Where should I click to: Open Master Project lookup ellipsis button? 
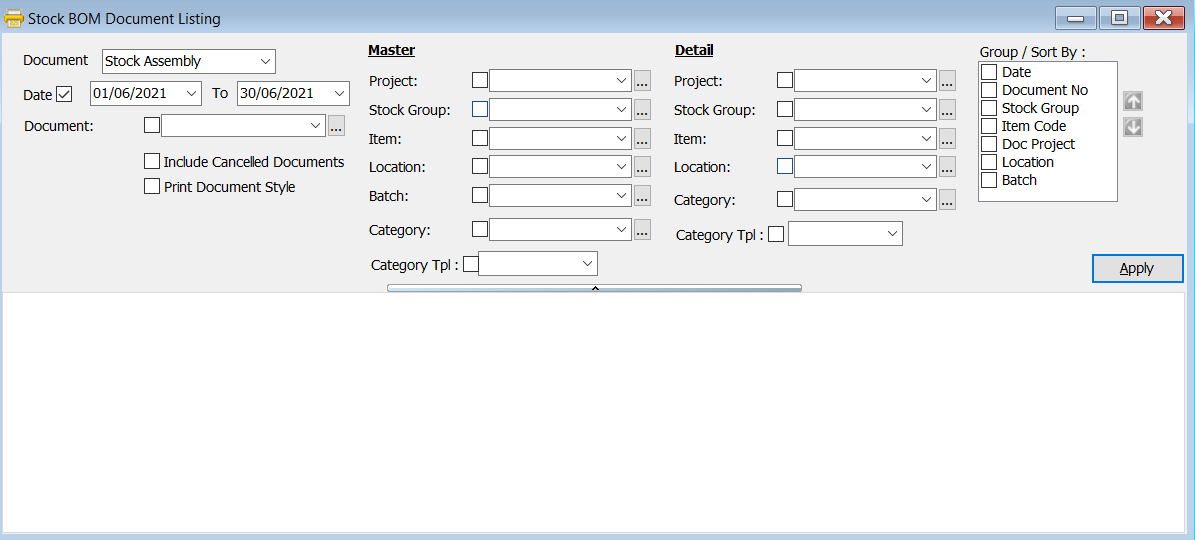[642, 81]
